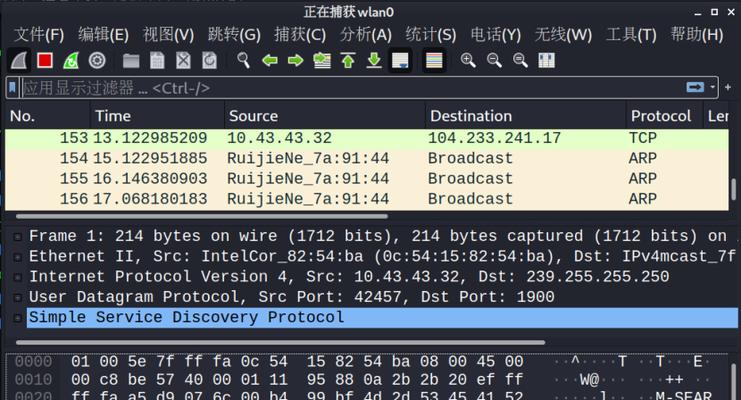Select packet 154 ARP row
Viewport: 741px width, 400px height.
click(367, 158)
